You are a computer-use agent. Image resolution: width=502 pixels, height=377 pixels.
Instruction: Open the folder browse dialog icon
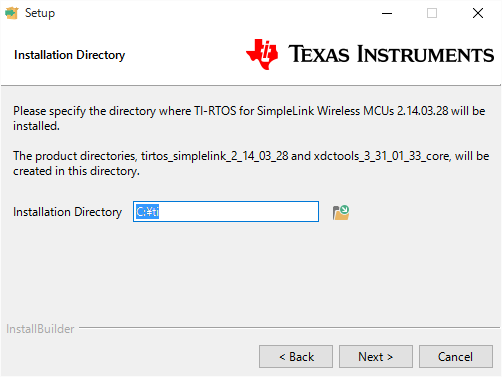(341, 212)
